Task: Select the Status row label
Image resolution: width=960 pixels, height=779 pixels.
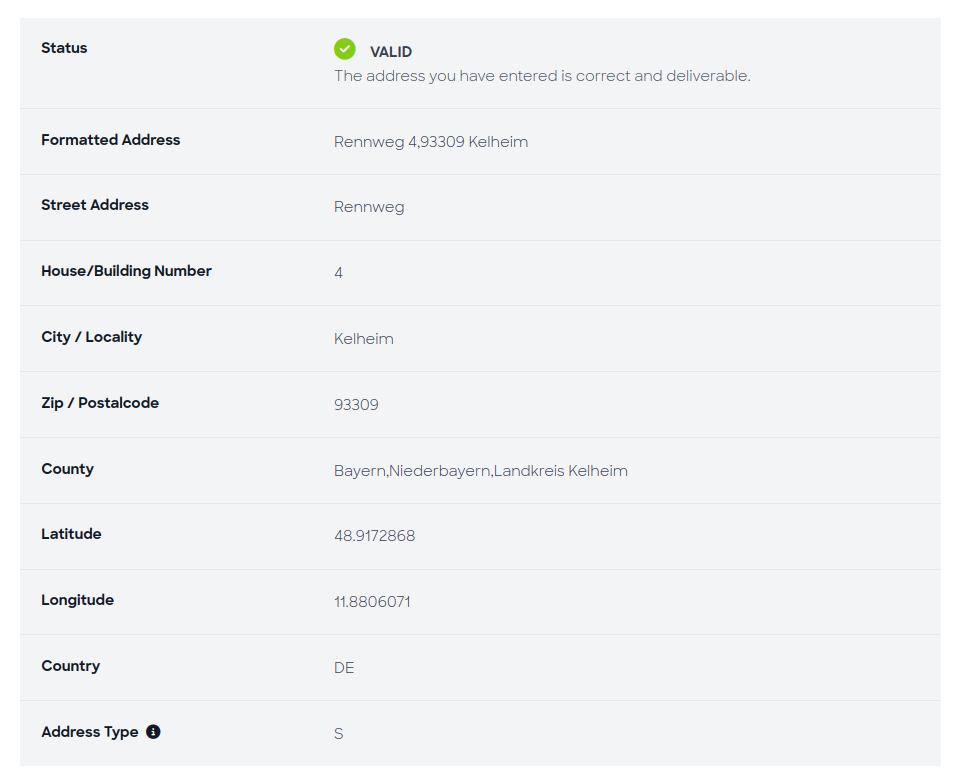Action: click(63, 47)
